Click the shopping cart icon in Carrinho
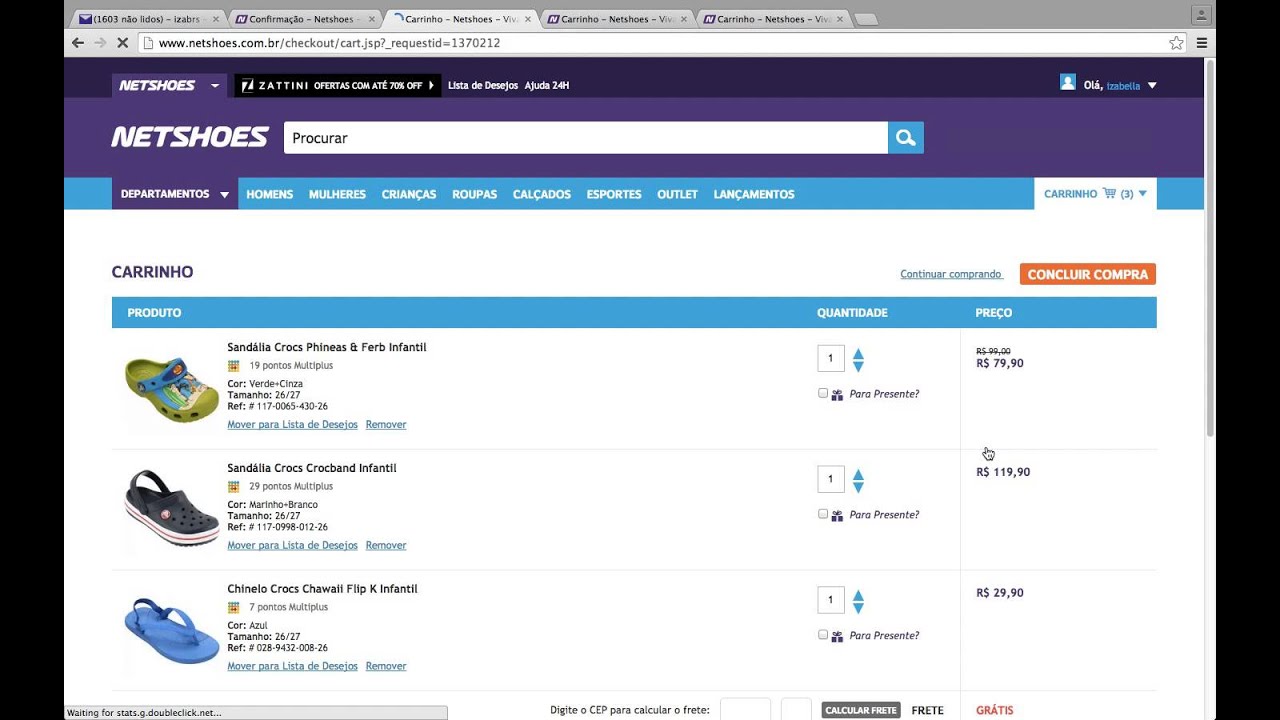The width and height of the screenshot is (1280, 720). coord(1109,193)
